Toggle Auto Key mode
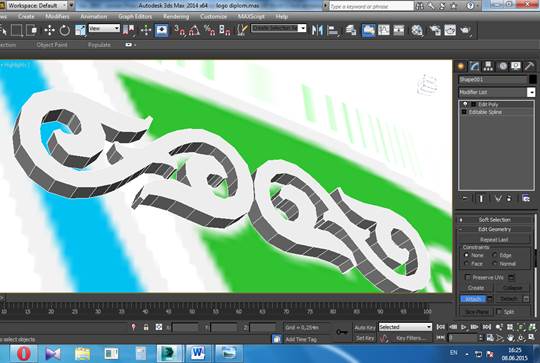Image resolution: width=540 pixels, height=363 pixels. 365,328
